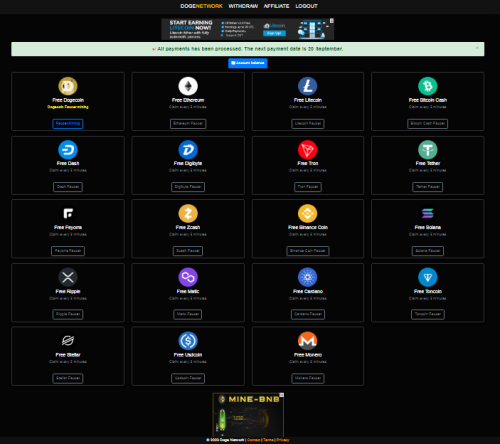Click Sign Up in the Litecoin ad

[x=274, y=33]
